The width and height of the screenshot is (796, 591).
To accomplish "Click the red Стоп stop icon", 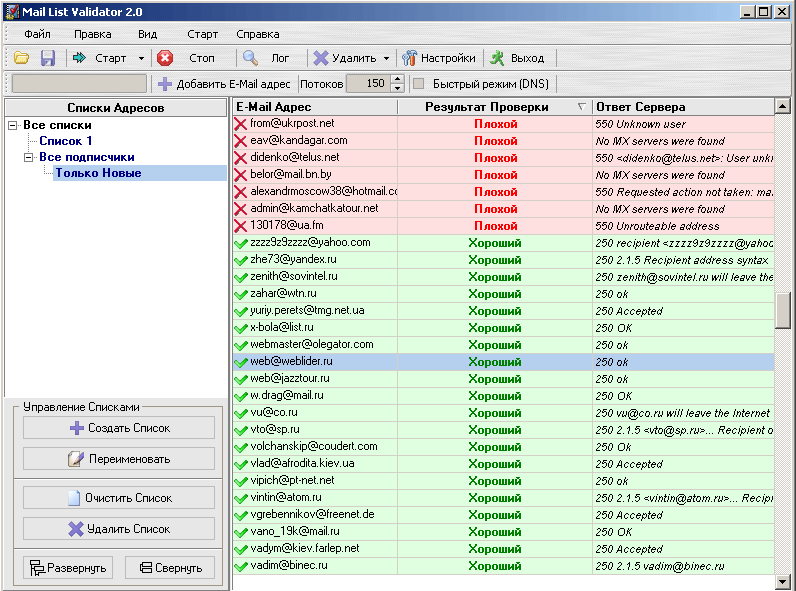I will point(164,58).
